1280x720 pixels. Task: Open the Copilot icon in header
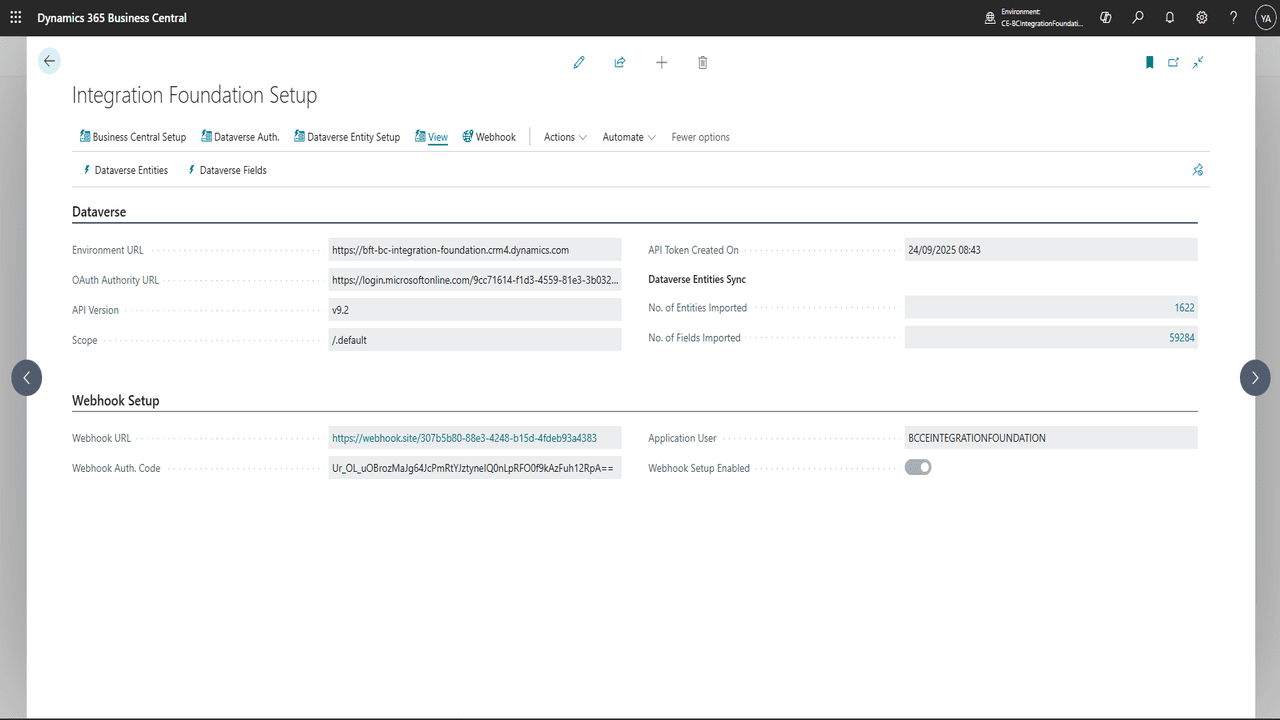1106,17
